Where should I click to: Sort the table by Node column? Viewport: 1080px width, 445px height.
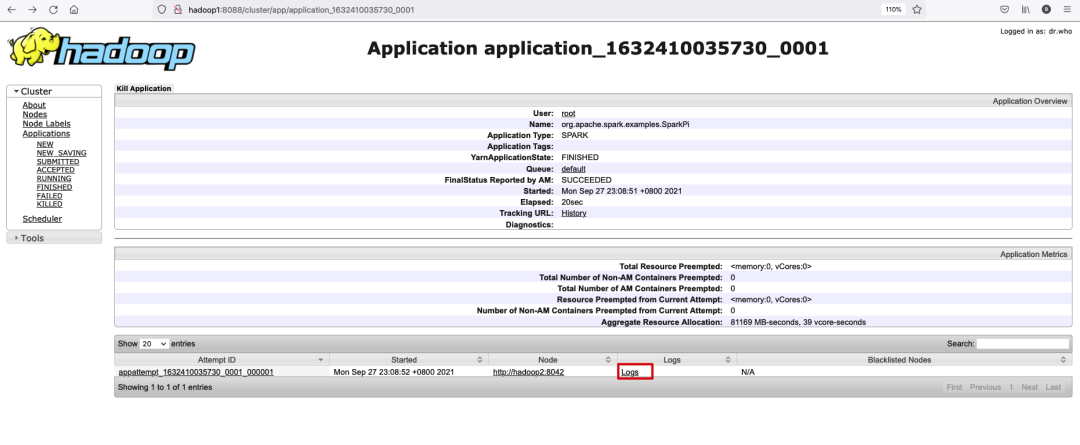point(553,360)
